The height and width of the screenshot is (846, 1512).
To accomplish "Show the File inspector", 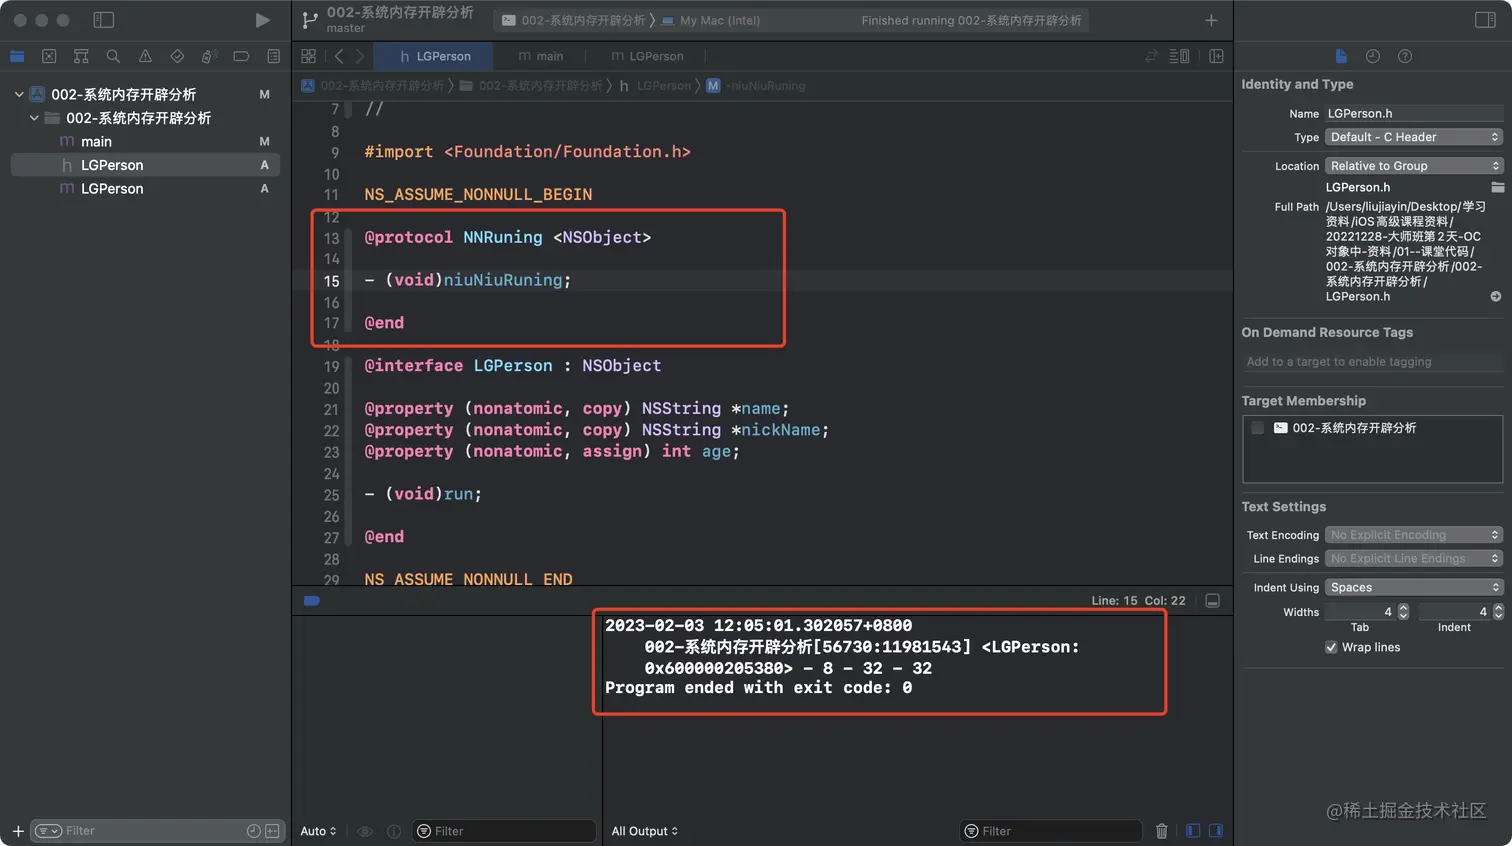I will [1341, 56].
